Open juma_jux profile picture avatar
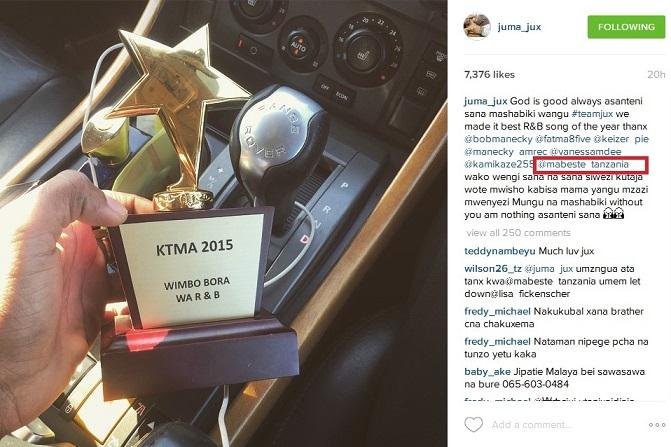The image size is (671, 447). tap(477, 27)
